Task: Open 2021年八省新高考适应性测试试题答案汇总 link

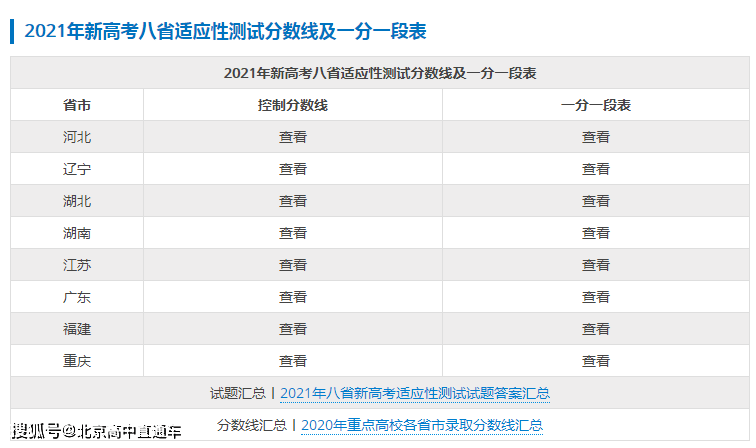Action: coord(414,393)
